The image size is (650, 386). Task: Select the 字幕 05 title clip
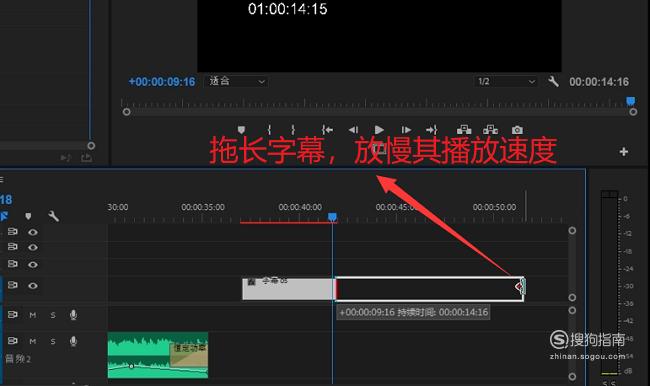[x=289, y=289]
